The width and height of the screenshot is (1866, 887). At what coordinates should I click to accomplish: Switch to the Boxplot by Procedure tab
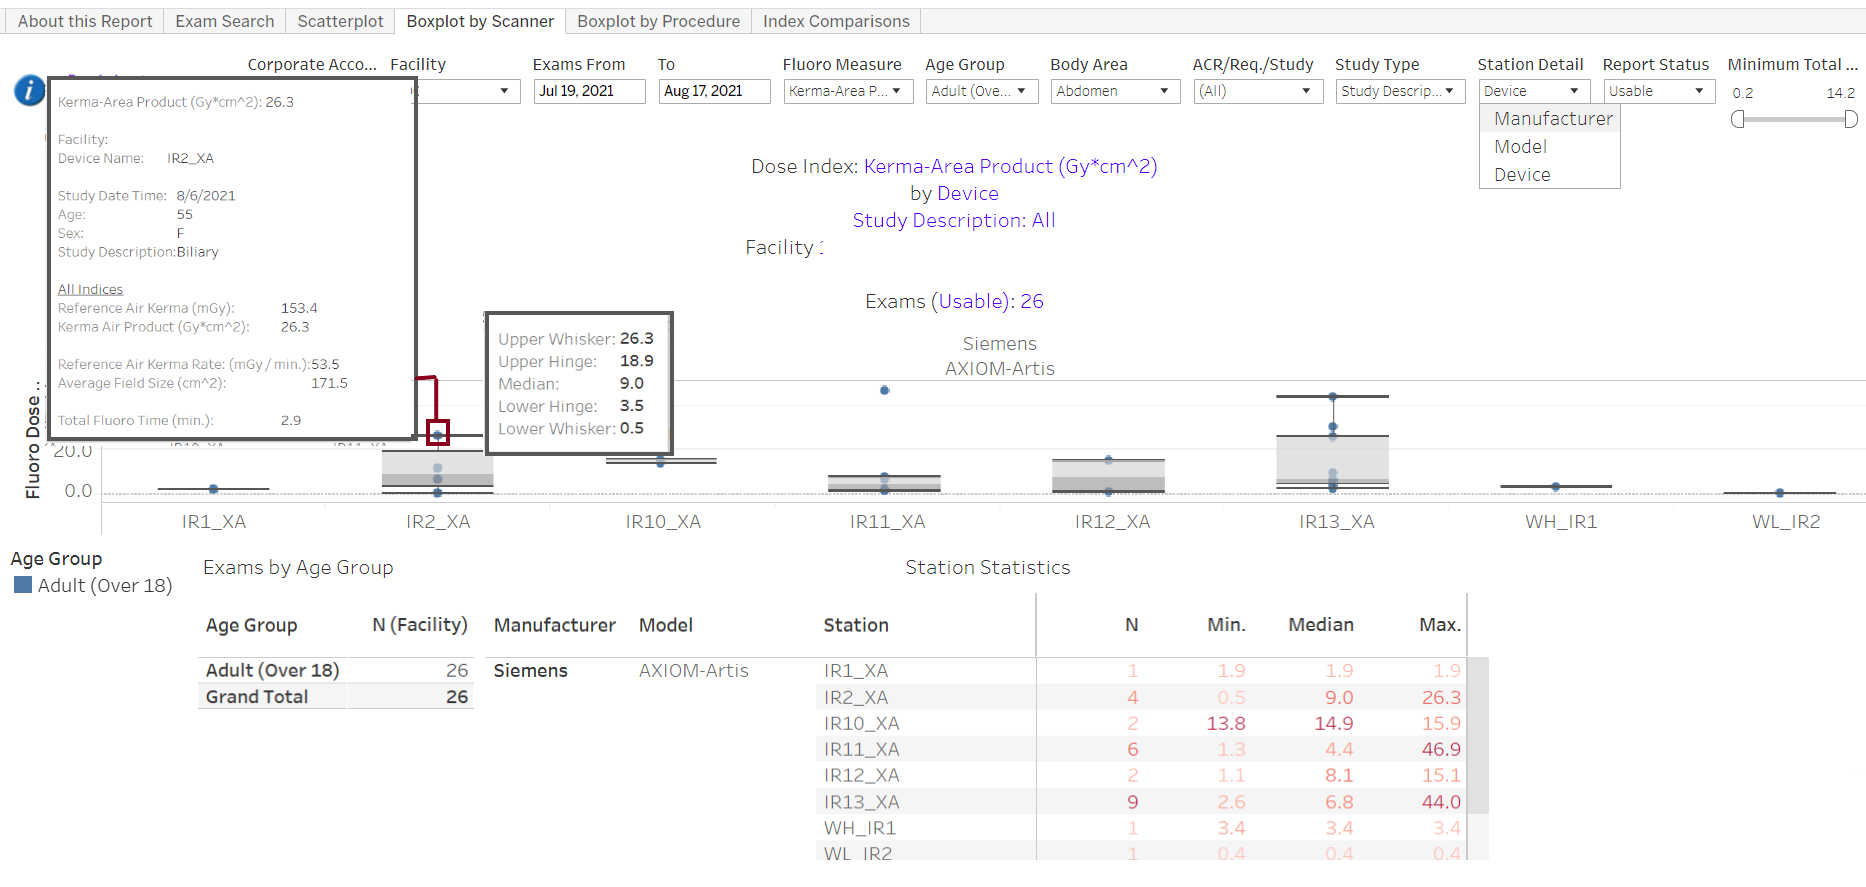pyautogui.click(x=658, y=21)
